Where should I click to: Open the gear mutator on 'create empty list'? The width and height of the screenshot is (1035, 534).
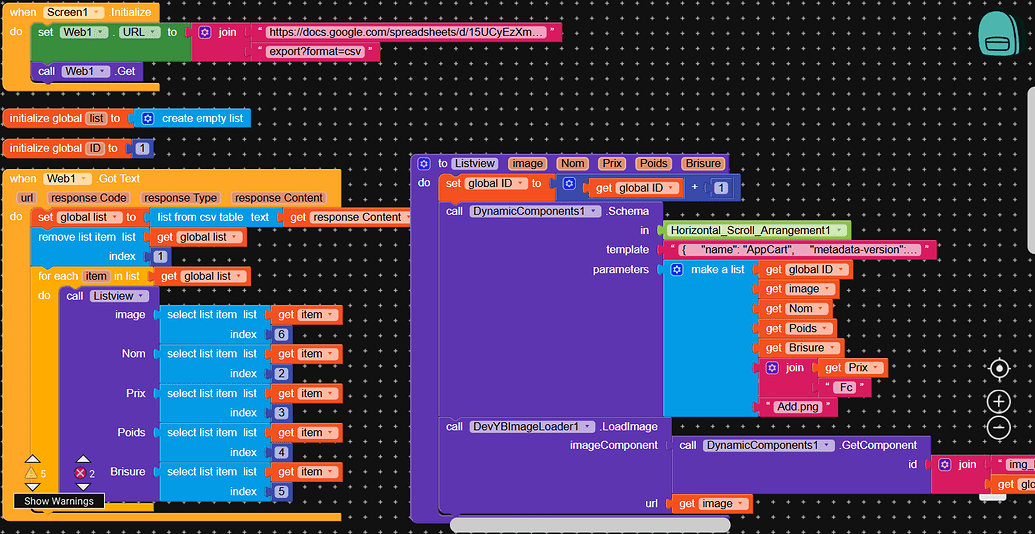click(147, 118)
